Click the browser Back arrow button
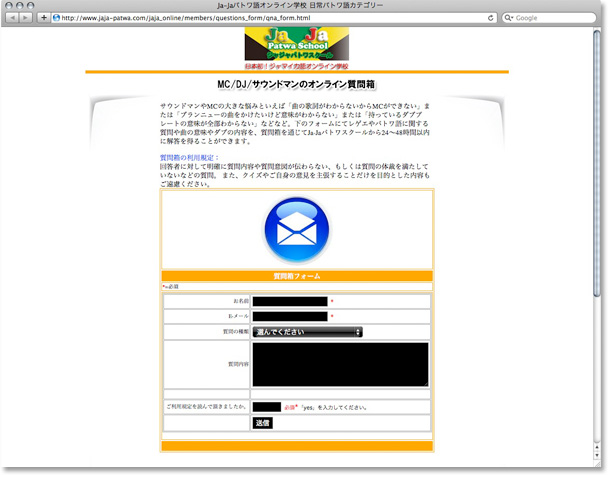The height and width of the screenshot is (477, 610). pos(13,18)
